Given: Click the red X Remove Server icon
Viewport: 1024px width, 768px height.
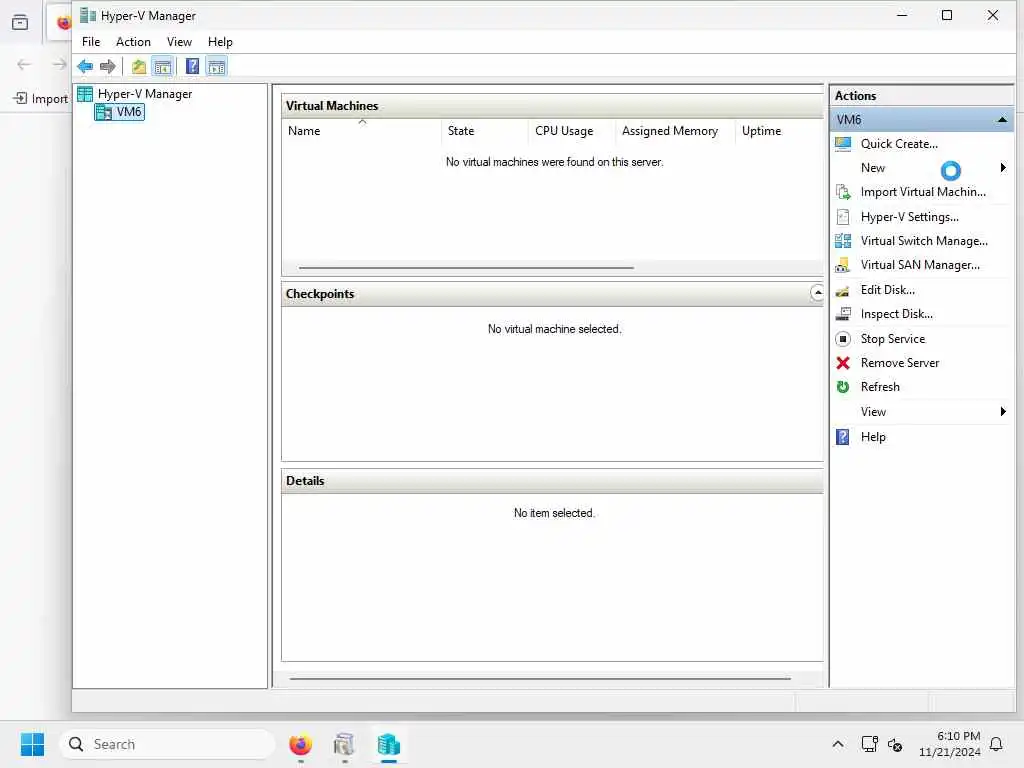Looking at the screenshot, I should click(843, 363).
